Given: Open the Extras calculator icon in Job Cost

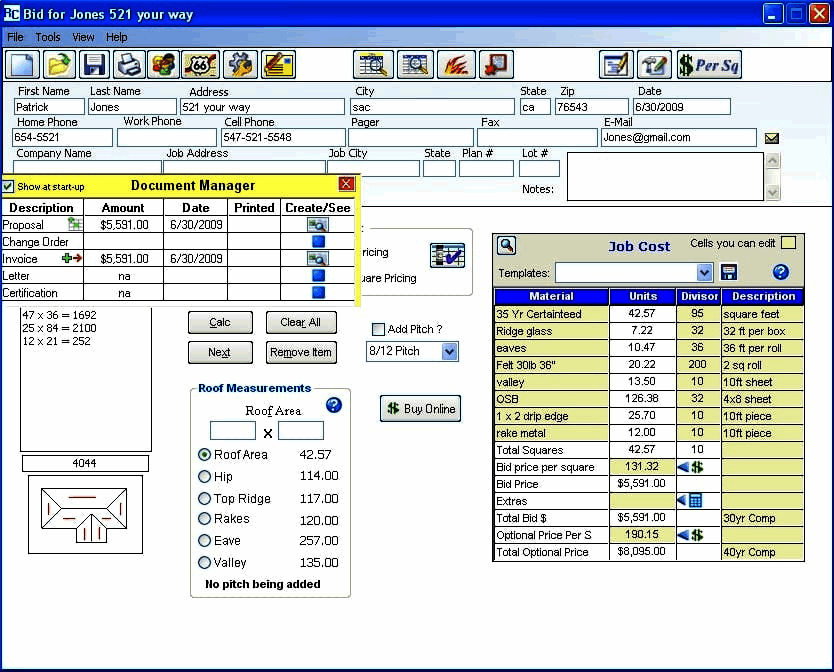Looking at the screenshot, I should coord(696,501).
